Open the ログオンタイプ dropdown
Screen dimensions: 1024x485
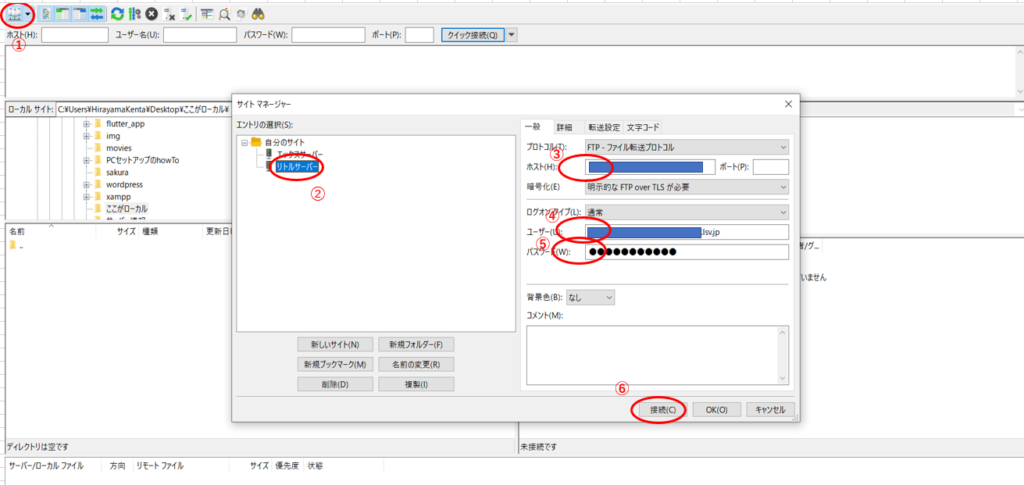point(686,212)
